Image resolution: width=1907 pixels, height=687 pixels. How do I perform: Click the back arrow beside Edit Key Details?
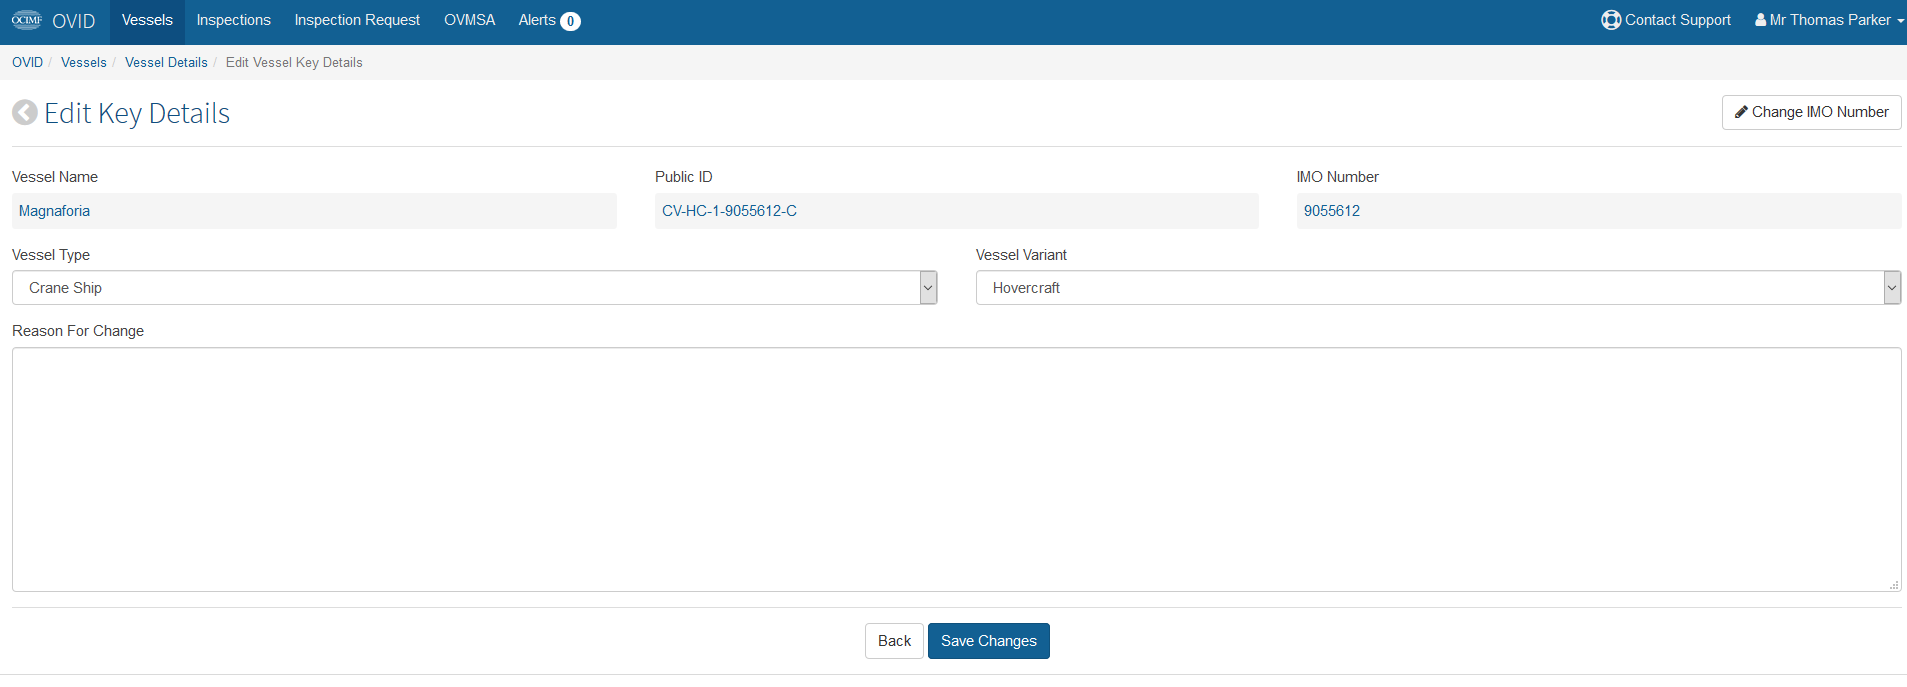25,113
